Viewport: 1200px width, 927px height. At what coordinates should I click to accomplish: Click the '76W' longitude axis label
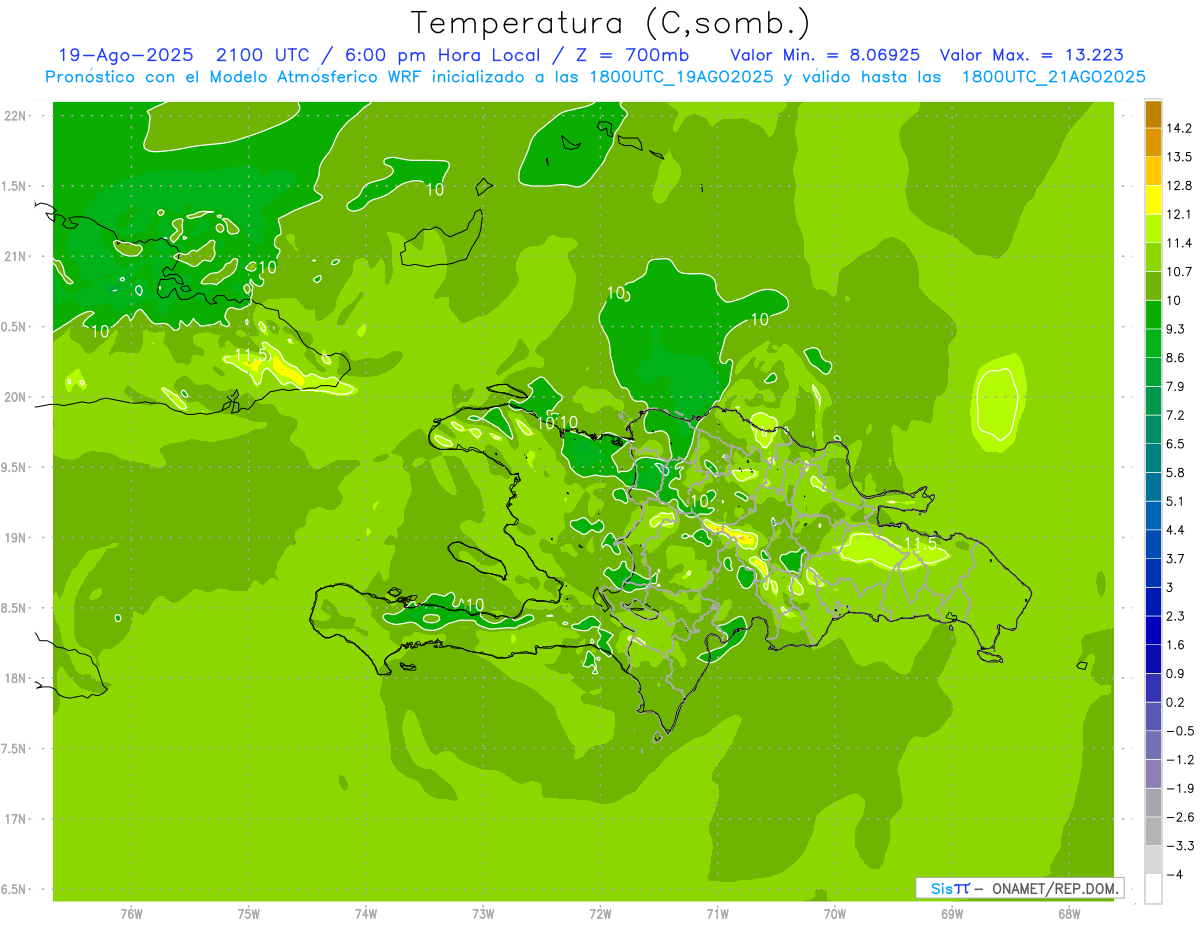click(131, 914)
